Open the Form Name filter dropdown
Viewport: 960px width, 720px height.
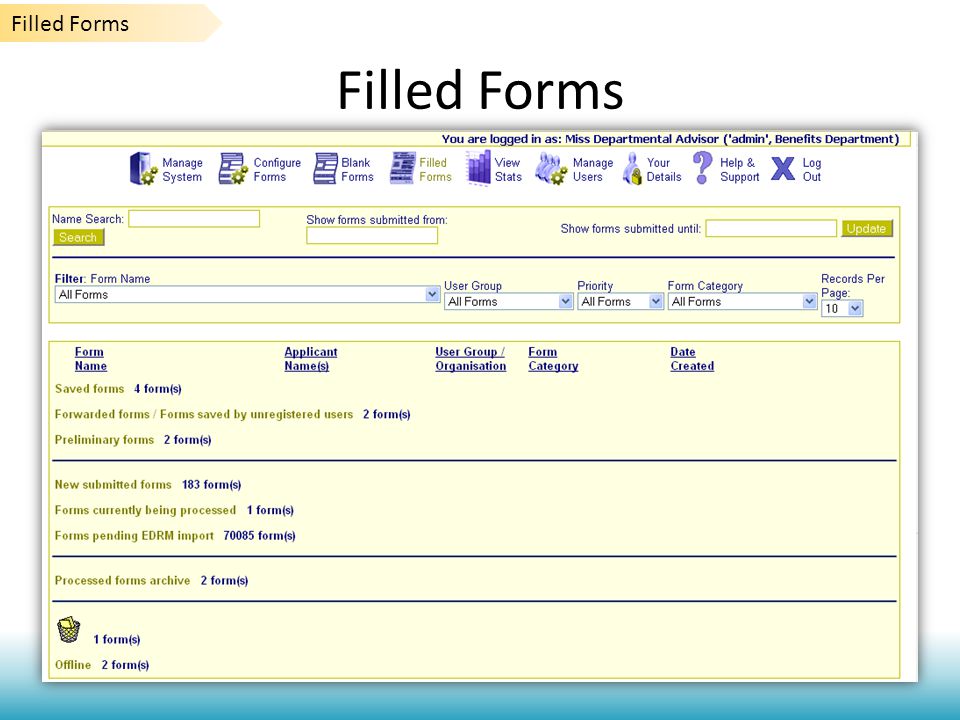[247, 294]
